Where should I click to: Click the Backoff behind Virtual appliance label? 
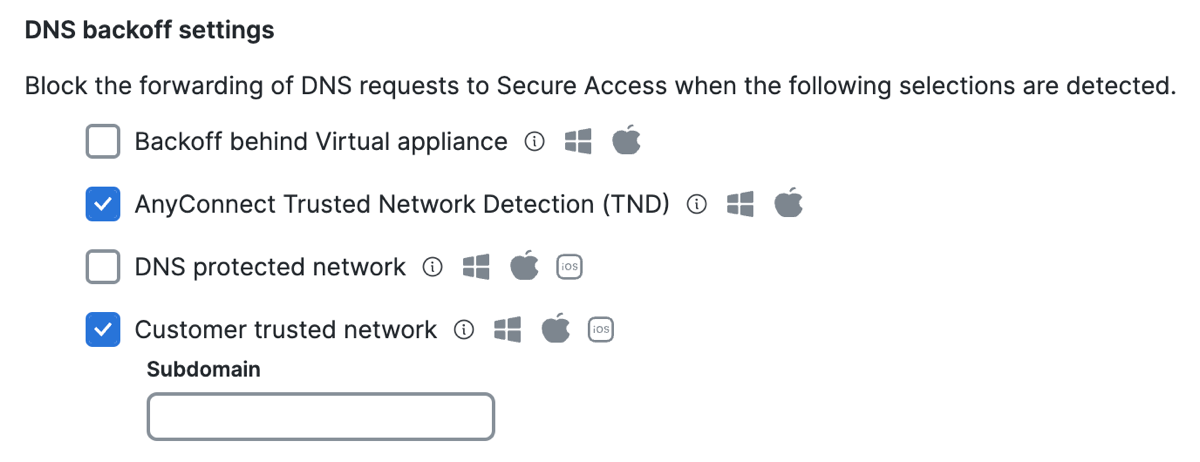point(321,142)
